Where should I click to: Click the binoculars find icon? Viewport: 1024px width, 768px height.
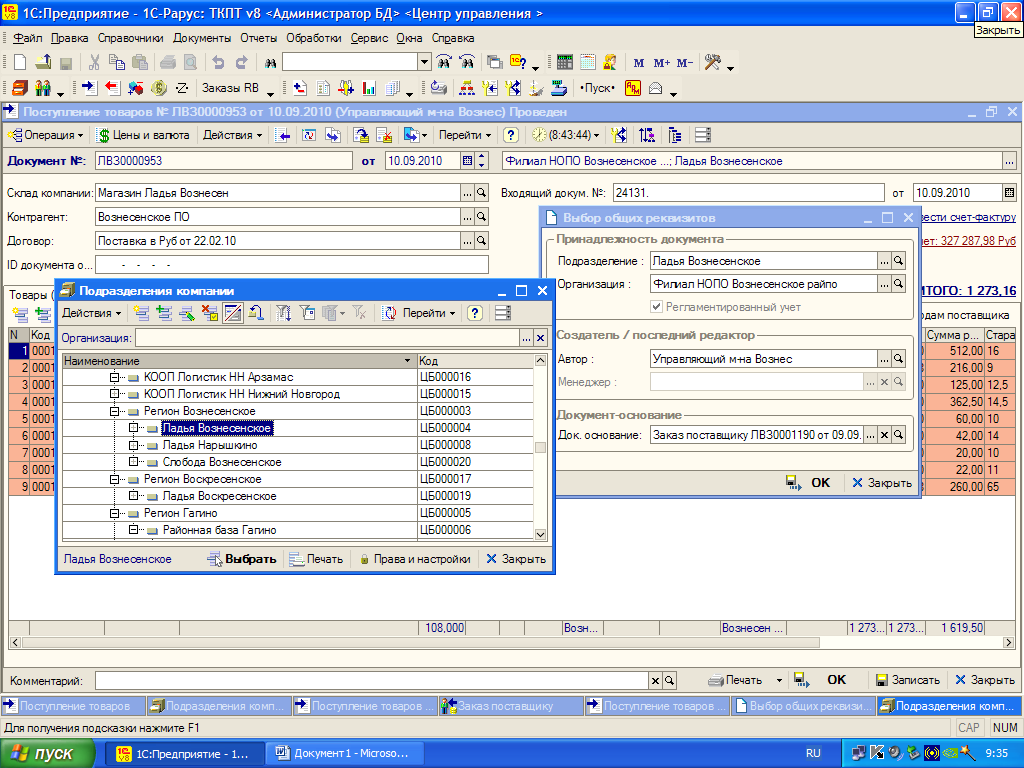[270, 63]
